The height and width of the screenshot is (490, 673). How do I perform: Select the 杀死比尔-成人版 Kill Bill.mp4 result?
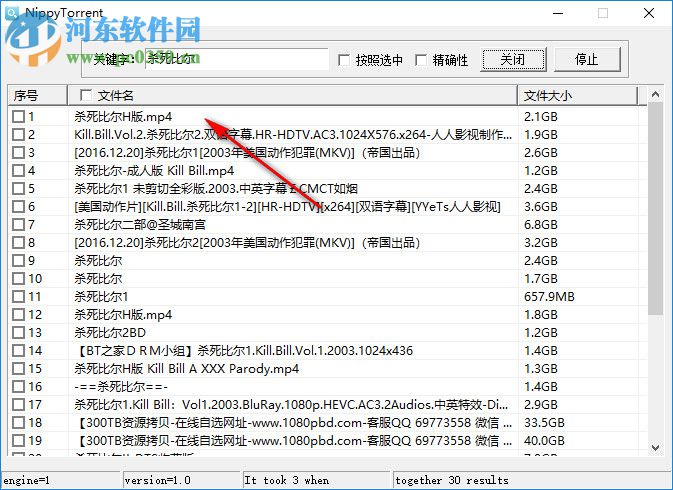[154, 171]
